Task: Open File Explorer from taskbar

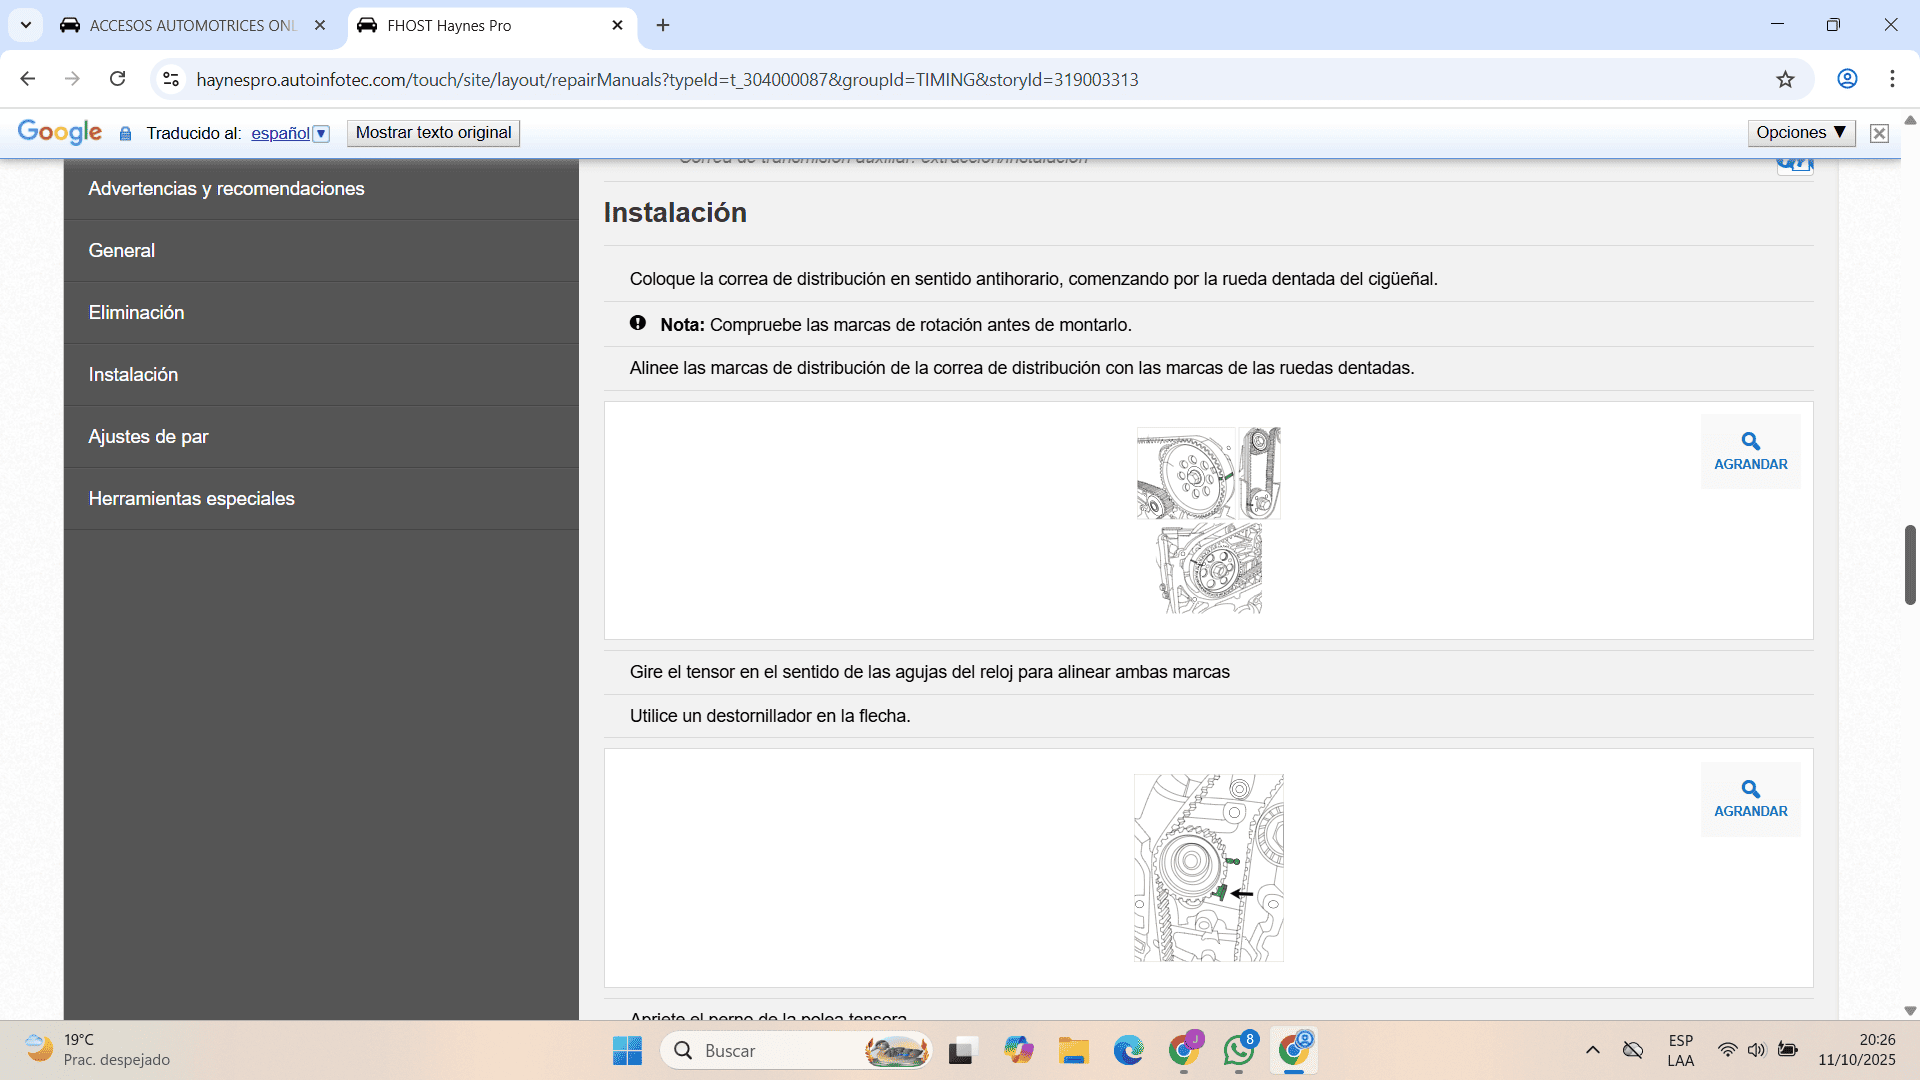Action: point(1073,1050)
